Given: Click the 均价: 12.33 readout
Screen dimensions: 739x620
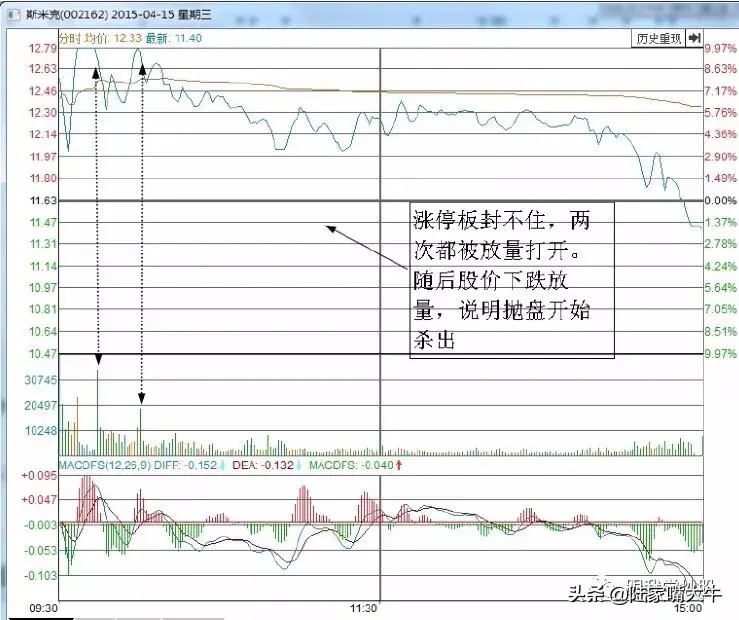Looking at the screenshot, I should click(x=112, y=38).
